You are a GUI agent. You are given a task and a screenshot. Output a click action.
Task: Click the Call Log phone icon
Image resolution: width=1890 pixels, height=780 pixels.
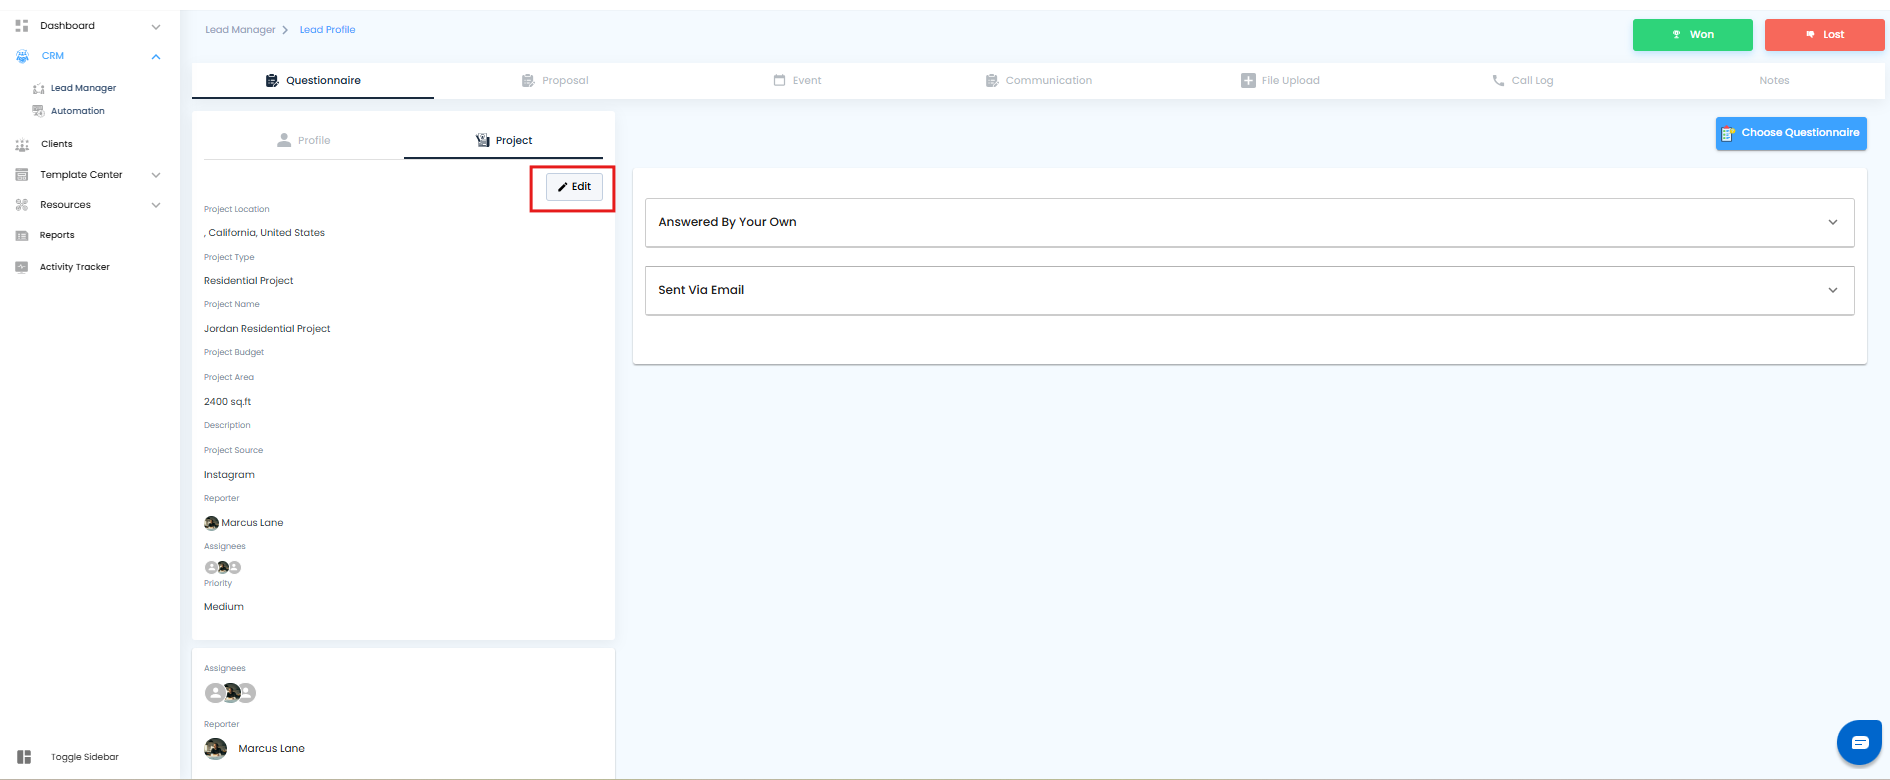coord(1498,80)
